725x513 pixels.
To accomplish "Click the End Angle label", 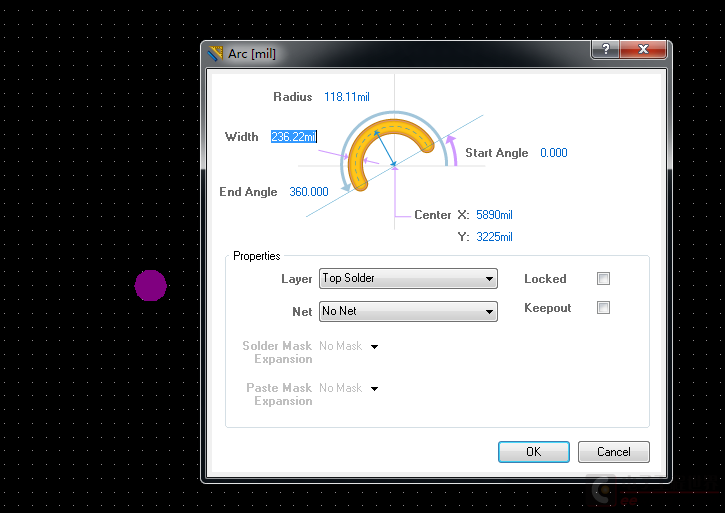I will pos(248,192).
